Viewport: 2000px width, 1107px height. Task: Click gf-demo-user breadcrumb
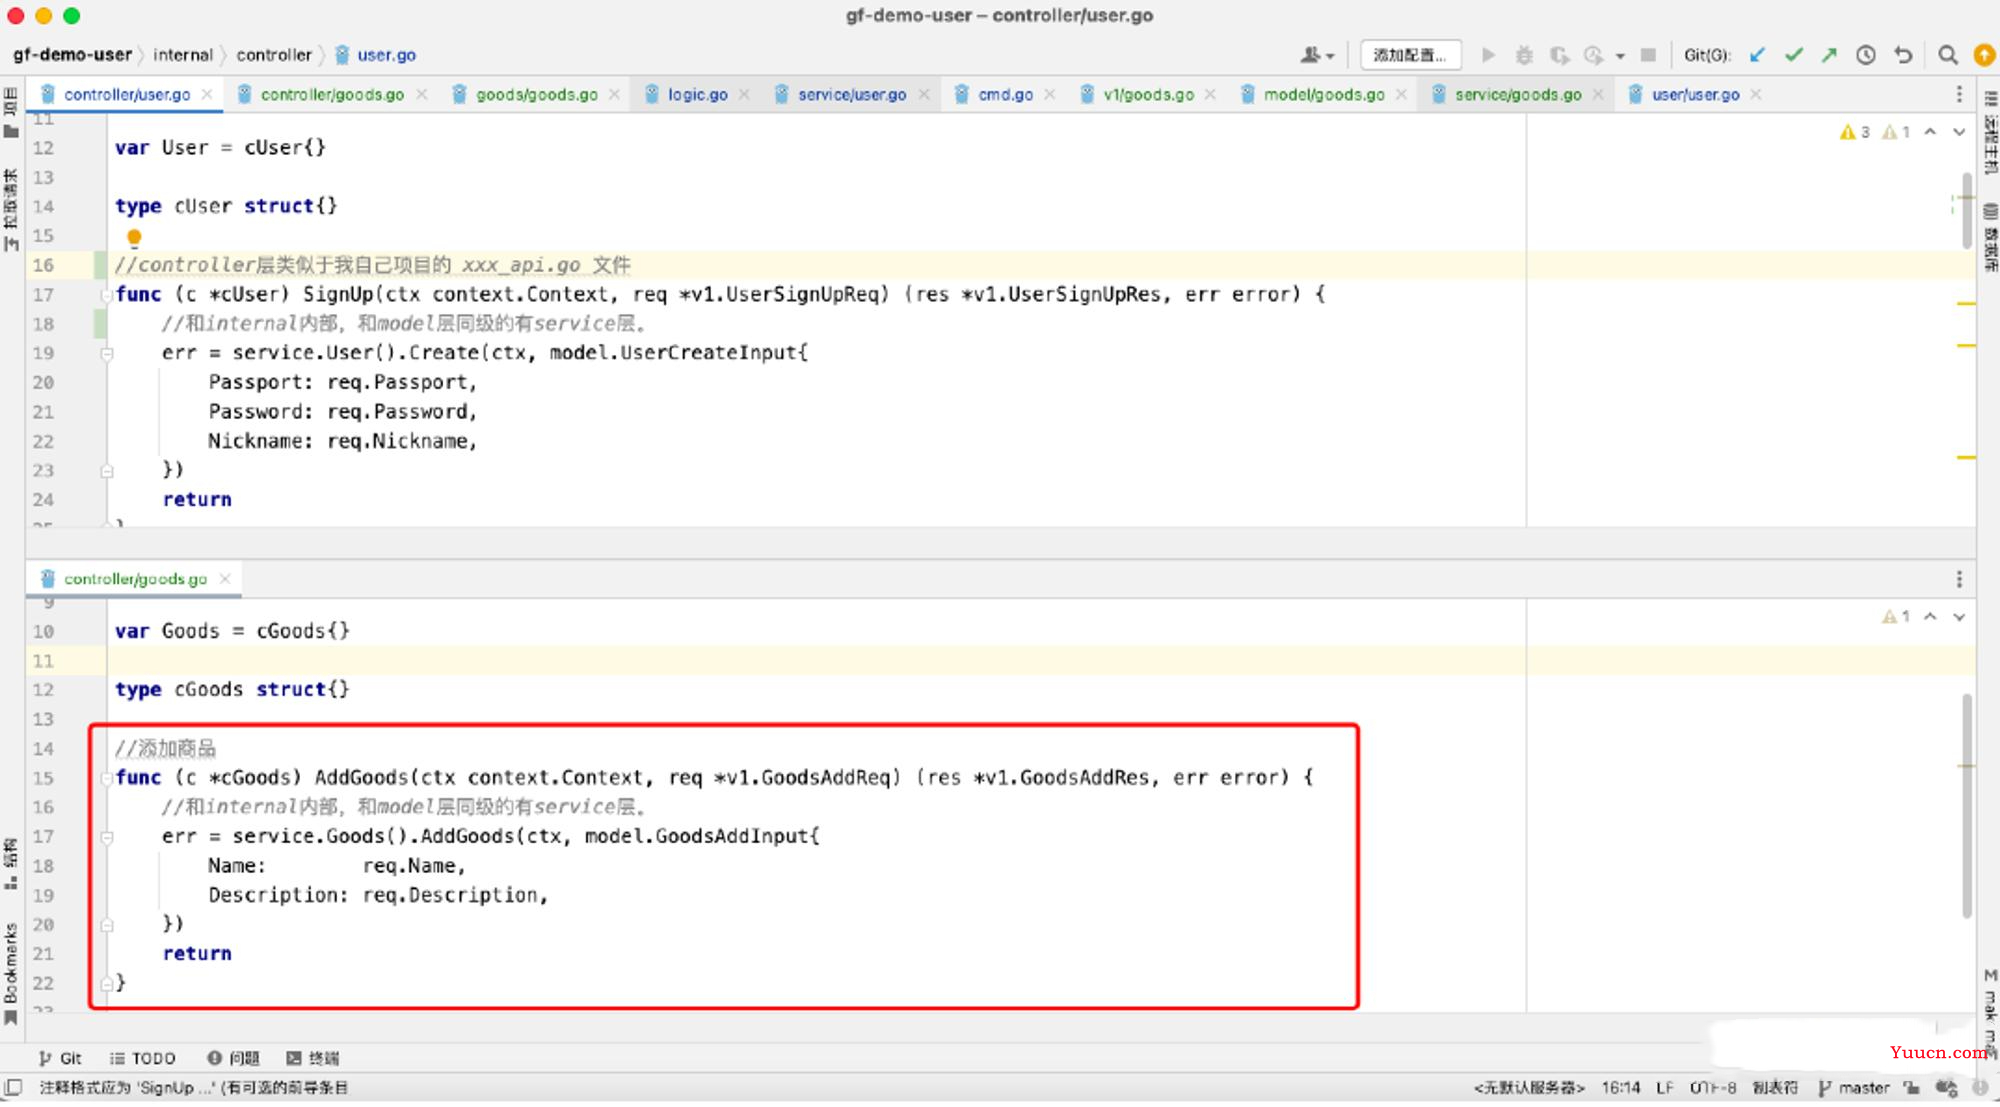tap(72, 55)
